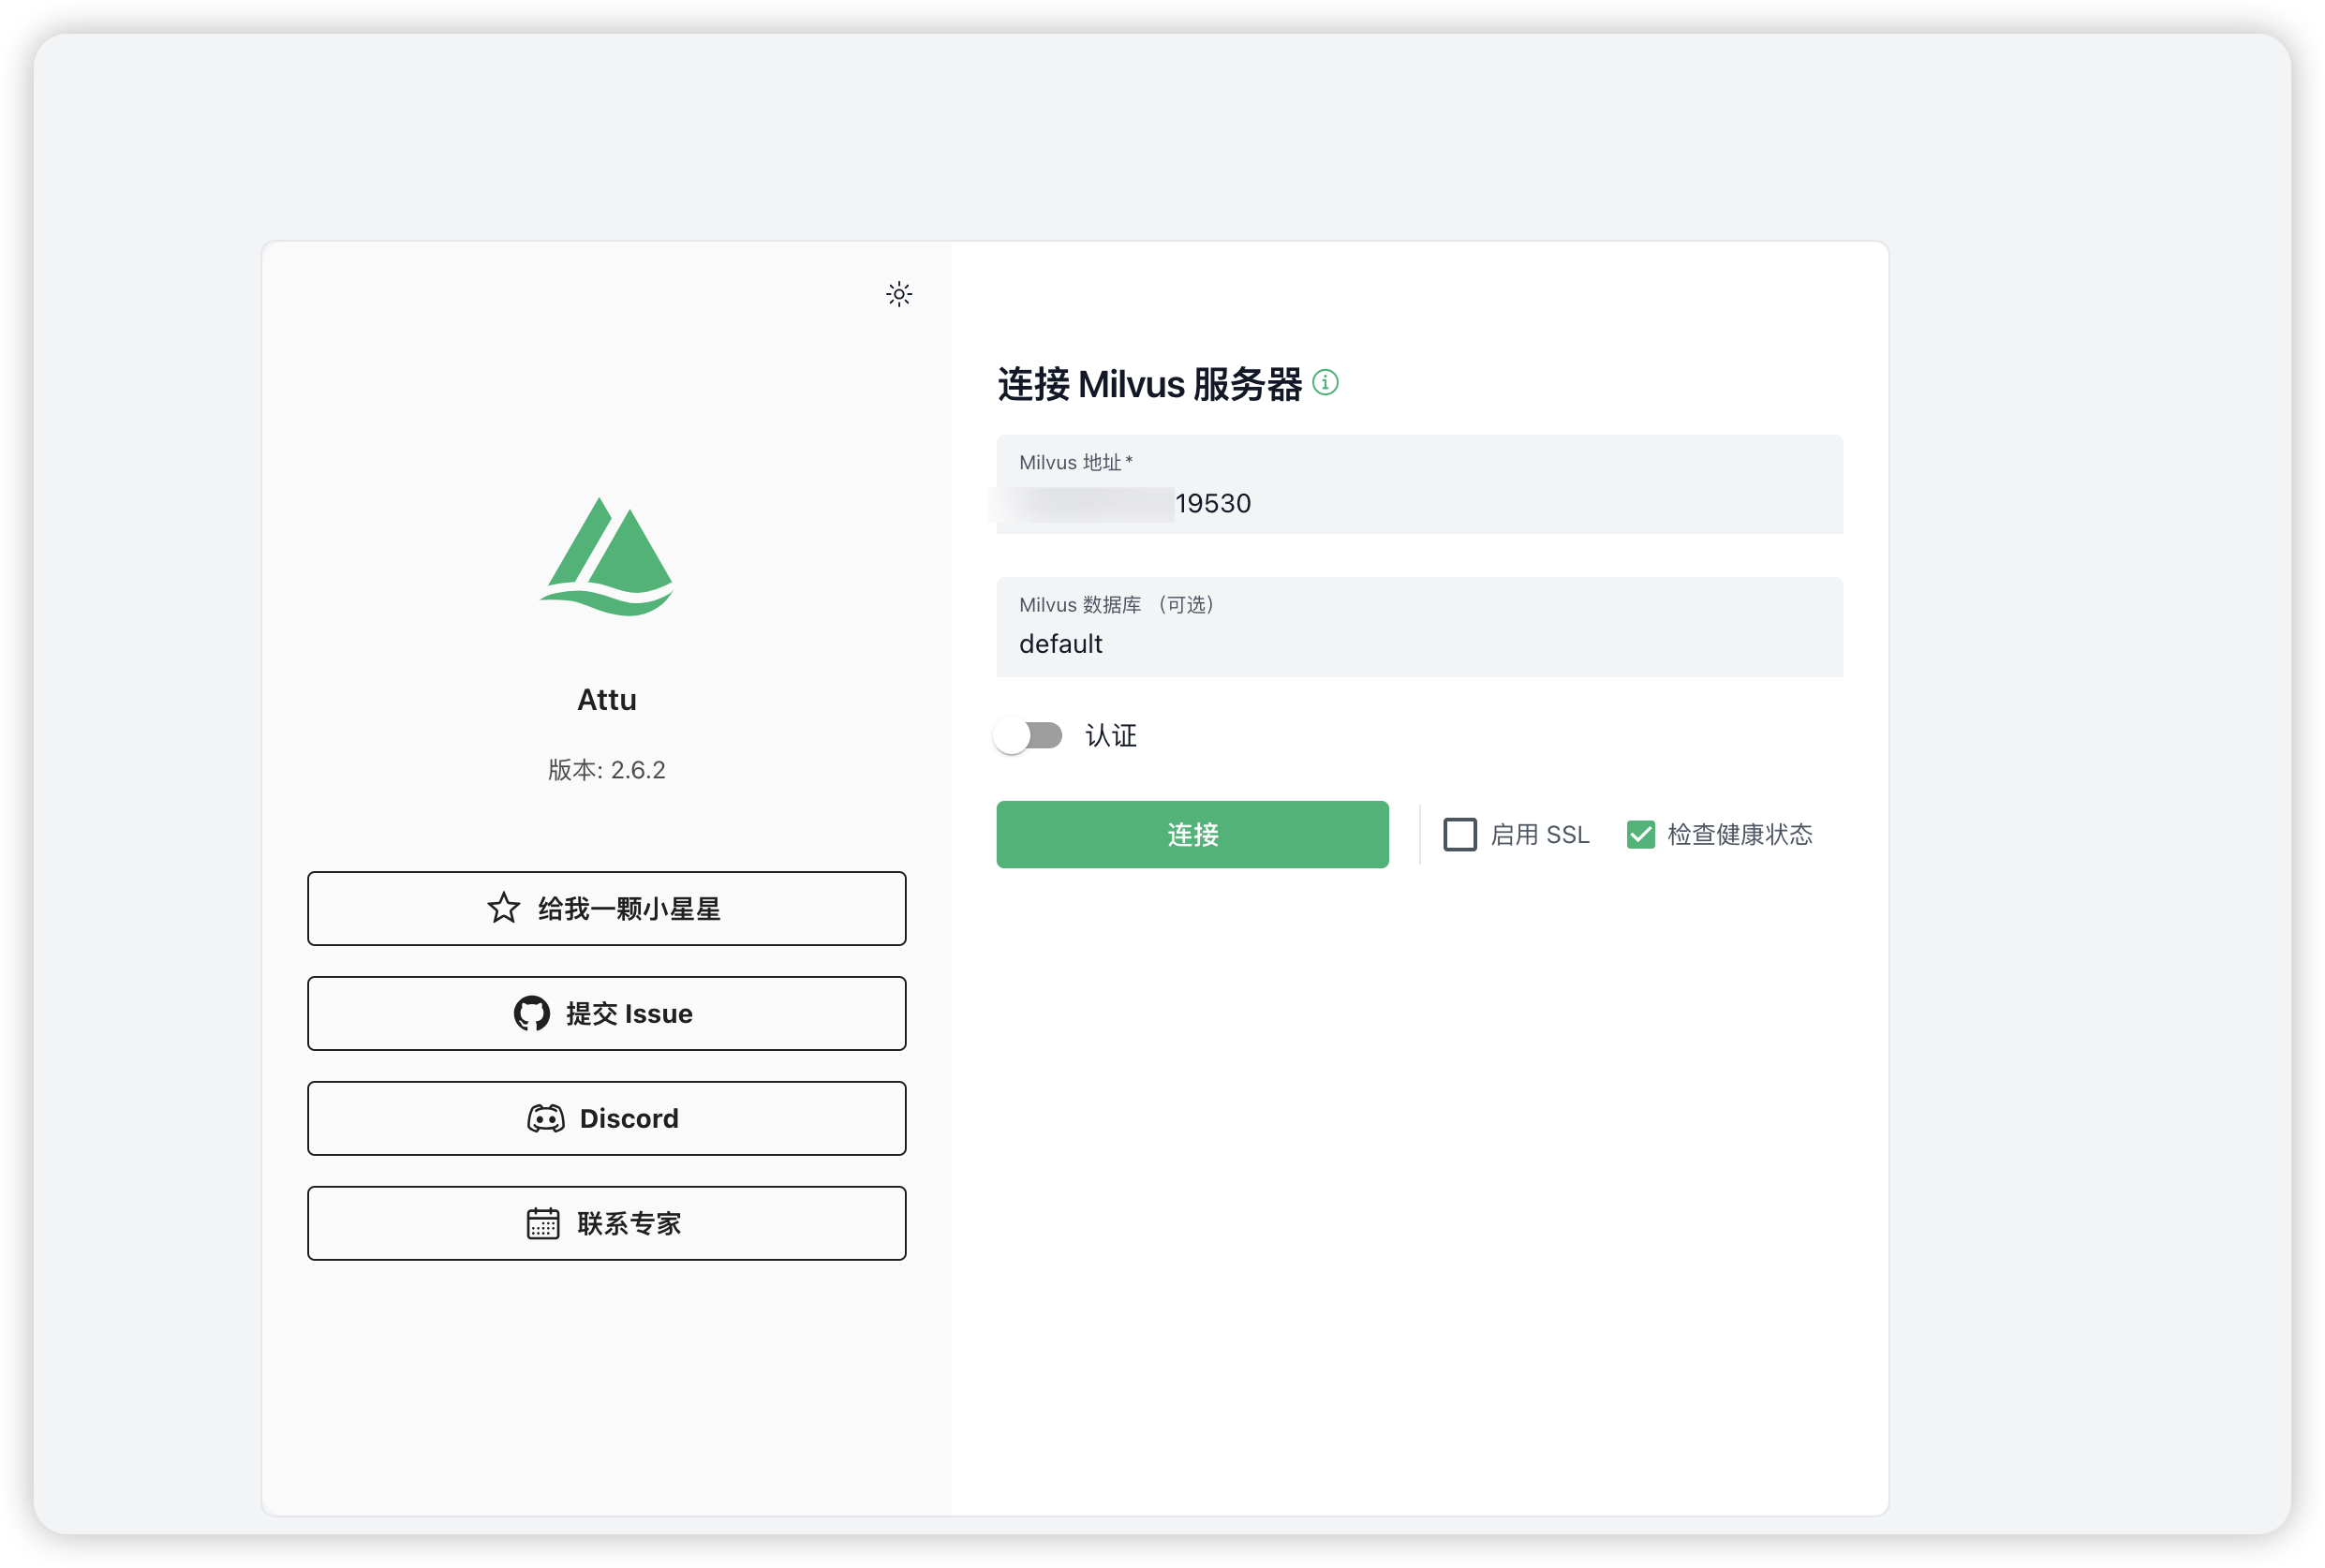The image size is (2325, 1568).
Task: Click the green Attu sailboat logo
Action: point(607,556)
